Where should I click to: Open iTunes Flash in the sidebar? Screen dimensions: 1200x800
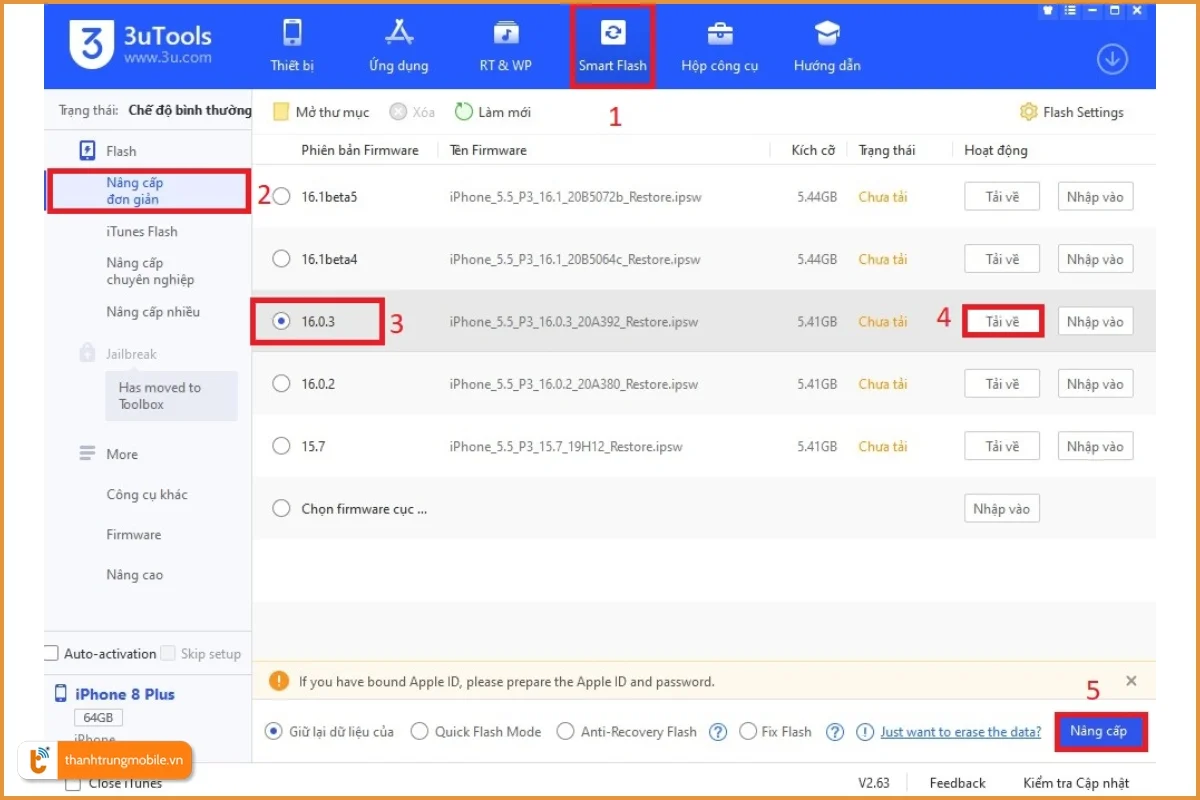click(x=142, y=231)
